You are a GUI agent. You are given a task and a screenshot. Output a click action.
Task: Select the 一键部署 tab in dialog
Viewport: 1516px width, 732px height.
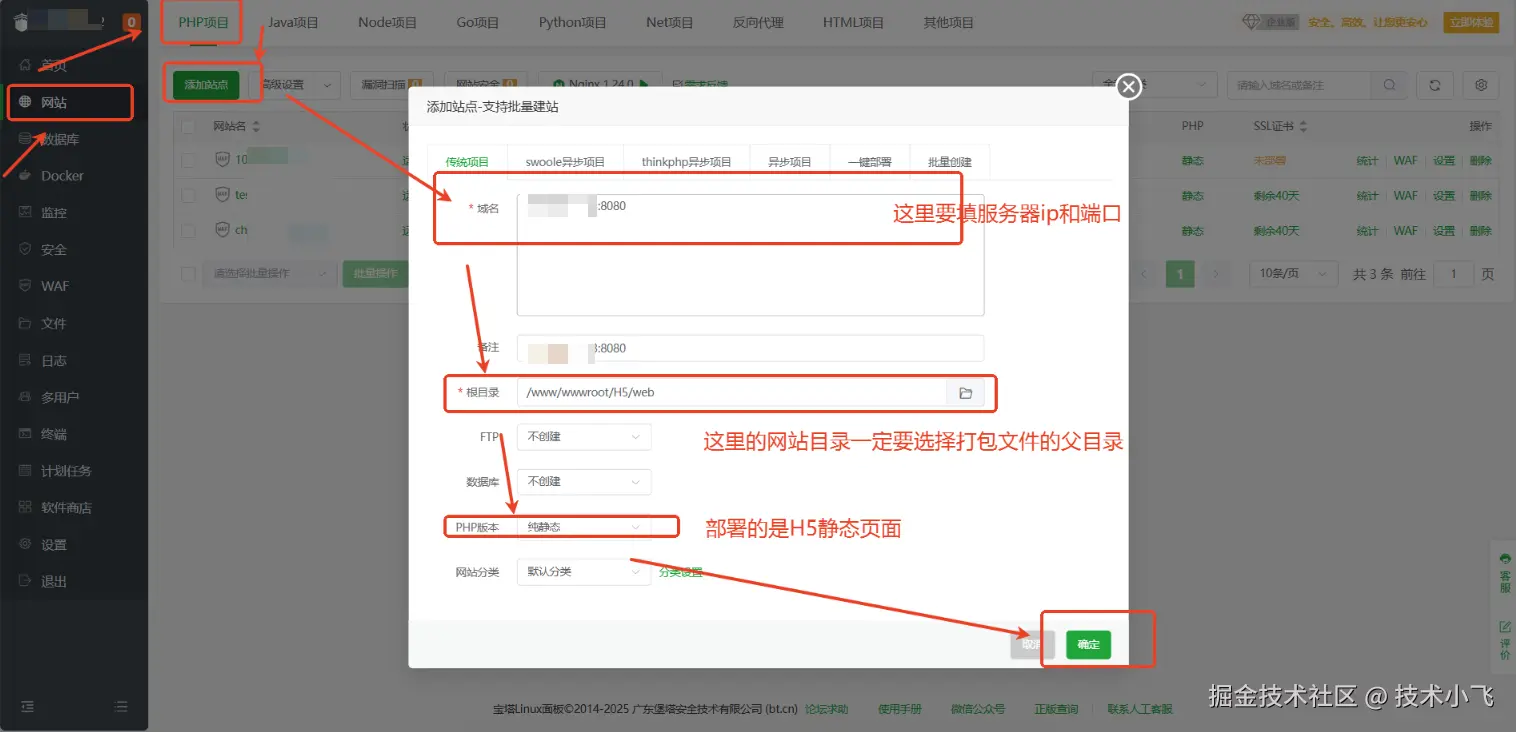(869, 162)
